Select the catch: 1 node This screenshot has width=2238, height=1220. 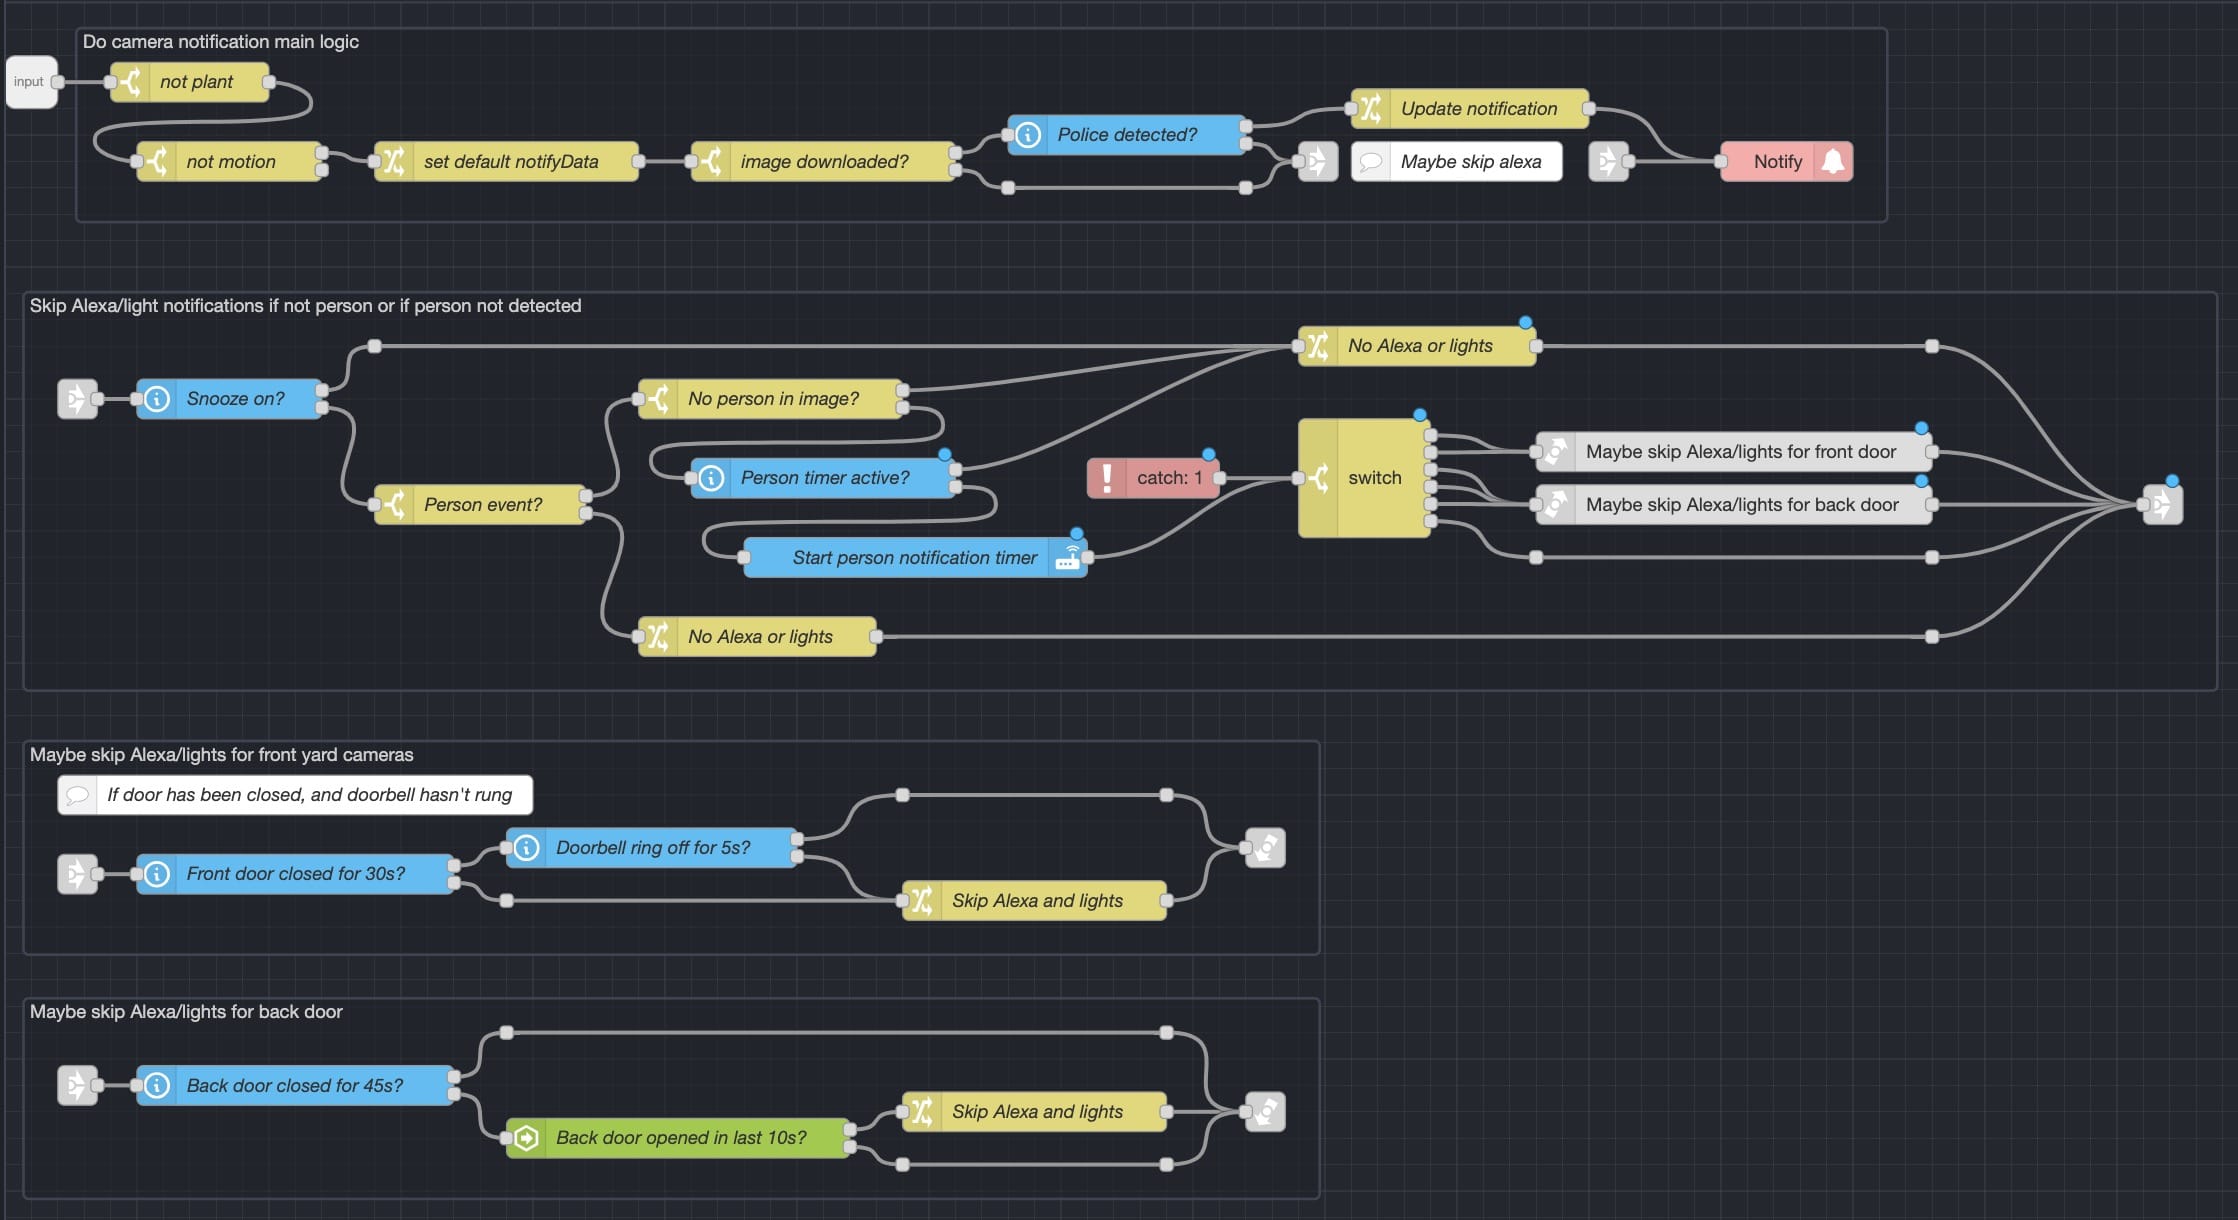[1153, 478]
